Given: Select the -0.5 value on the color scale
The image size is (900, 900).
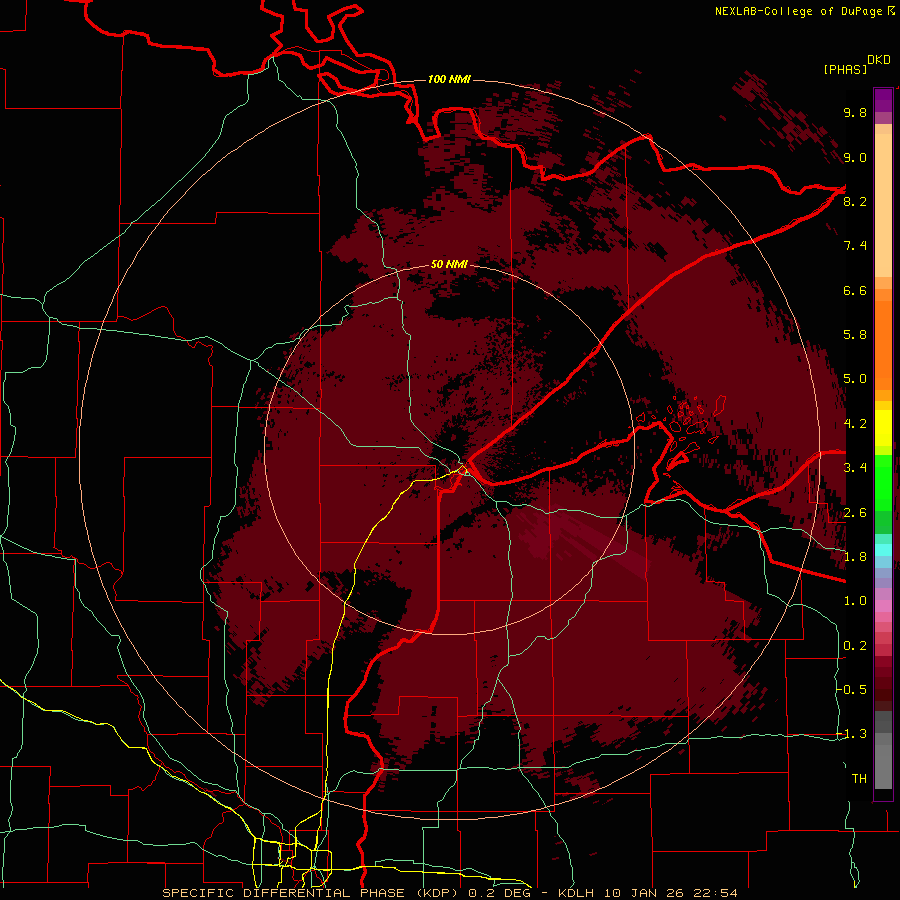Looking at the screenshot, I should click(852, 690).
